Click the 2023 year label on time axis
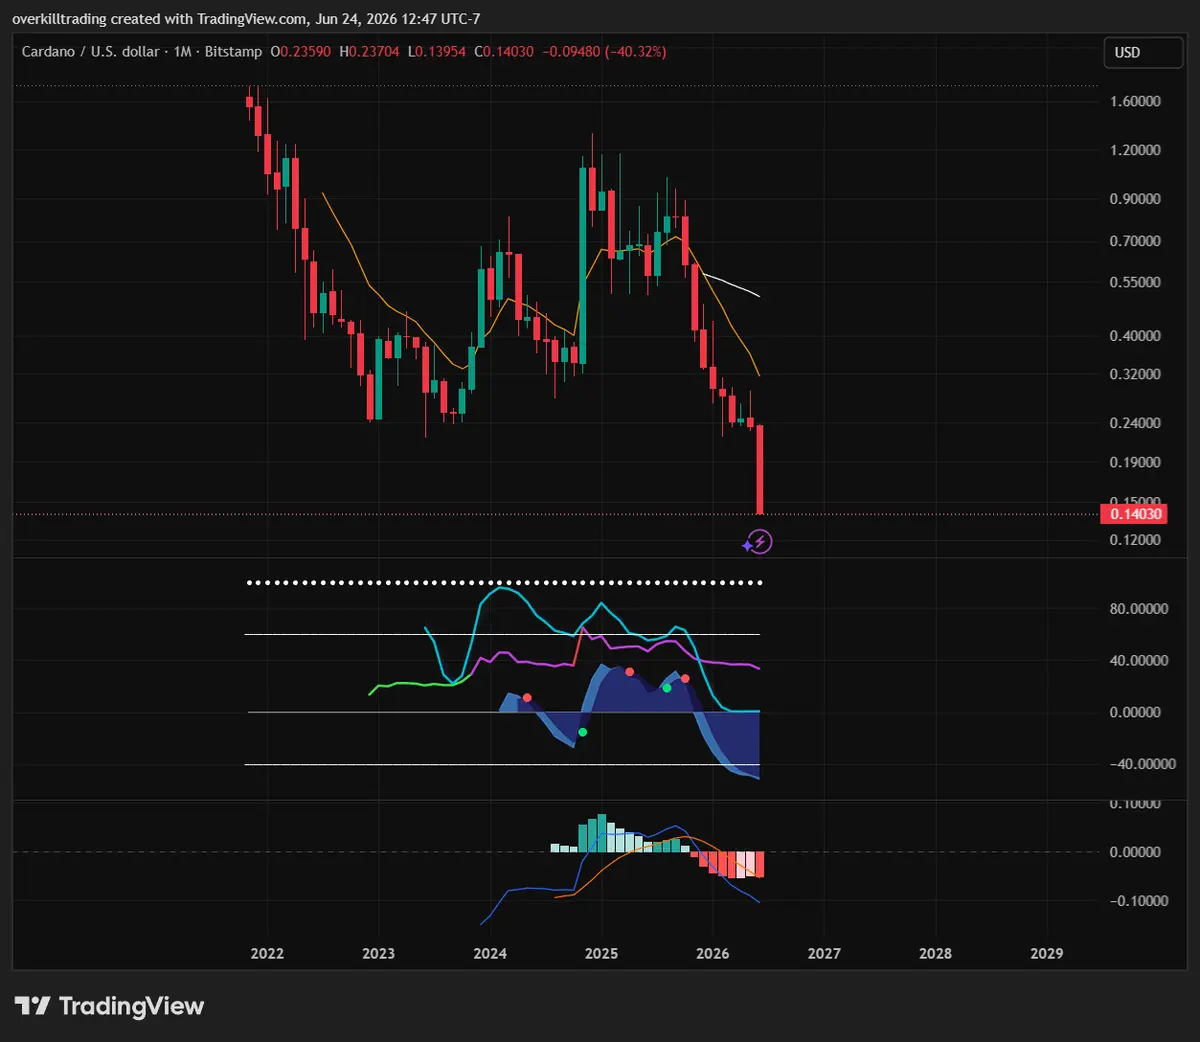Image resolution: width=1200 pixels, height=1042 pixels. pos(379,953)
